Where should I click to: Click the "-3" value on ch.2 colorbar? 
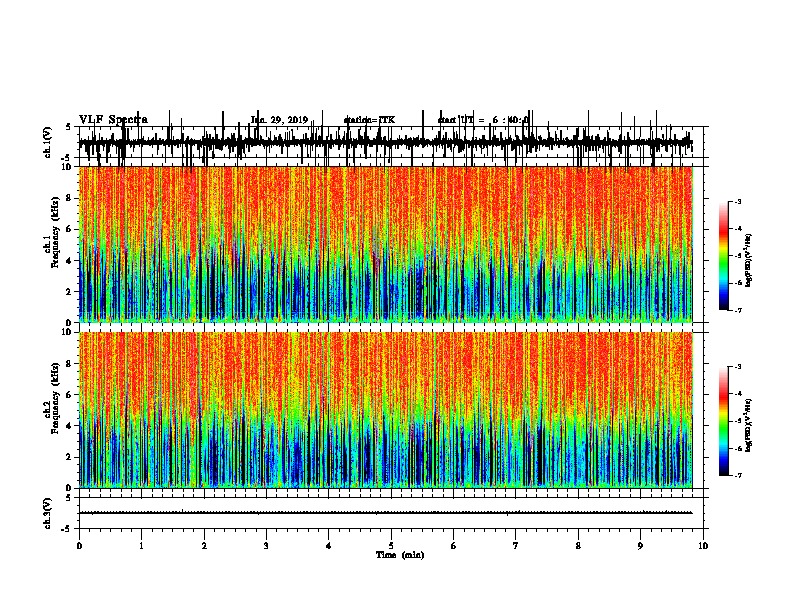pos(738,367)
